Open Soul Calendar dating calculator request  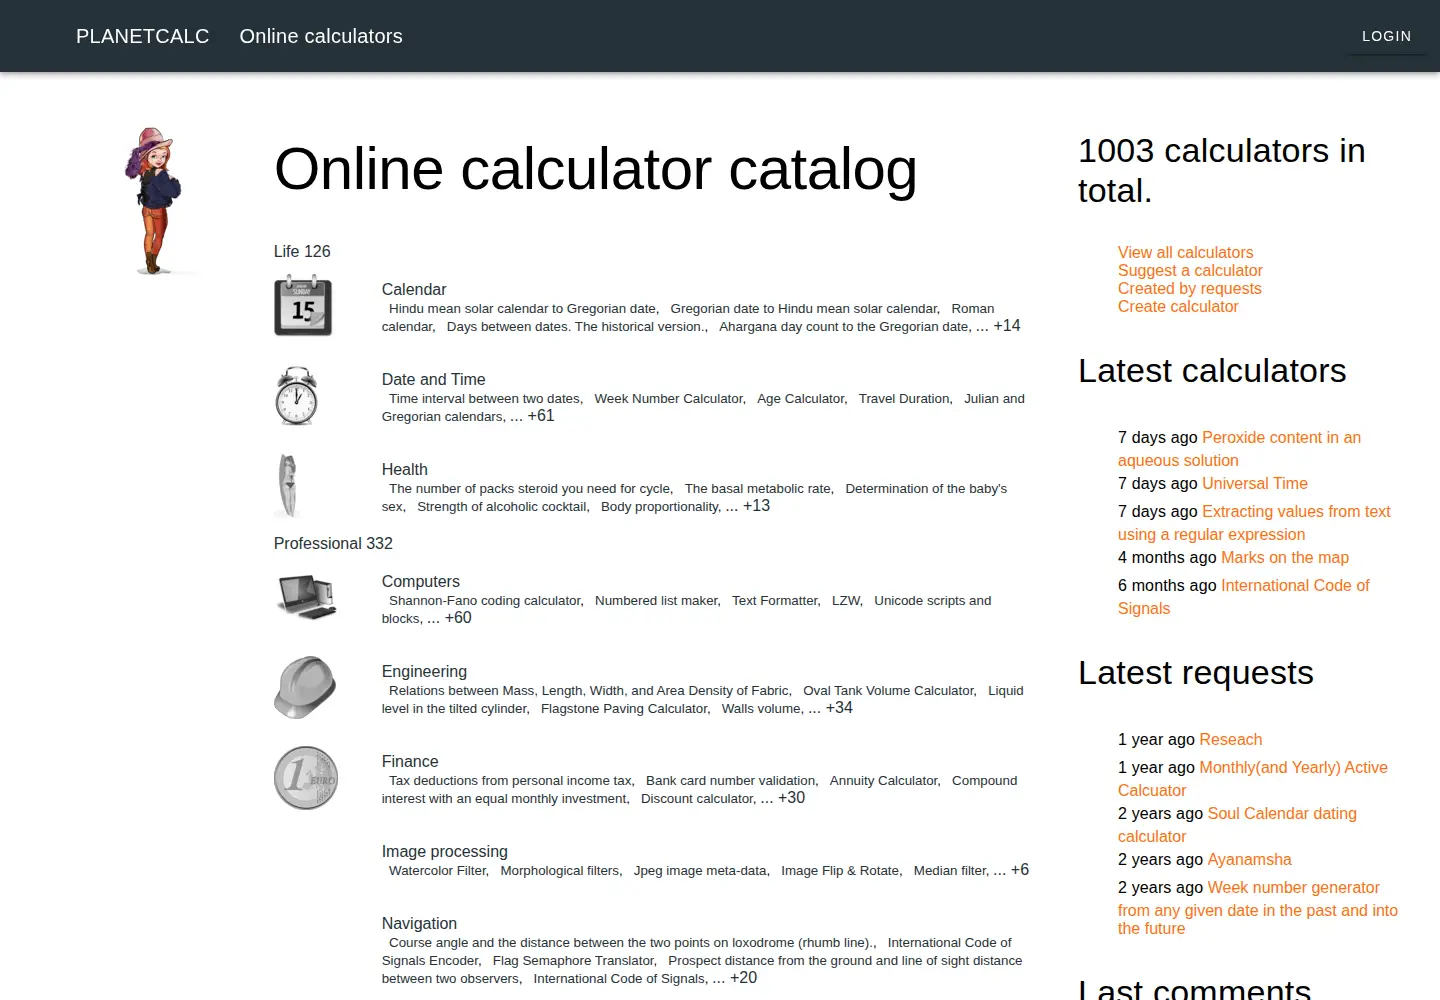pos(1237,825)
